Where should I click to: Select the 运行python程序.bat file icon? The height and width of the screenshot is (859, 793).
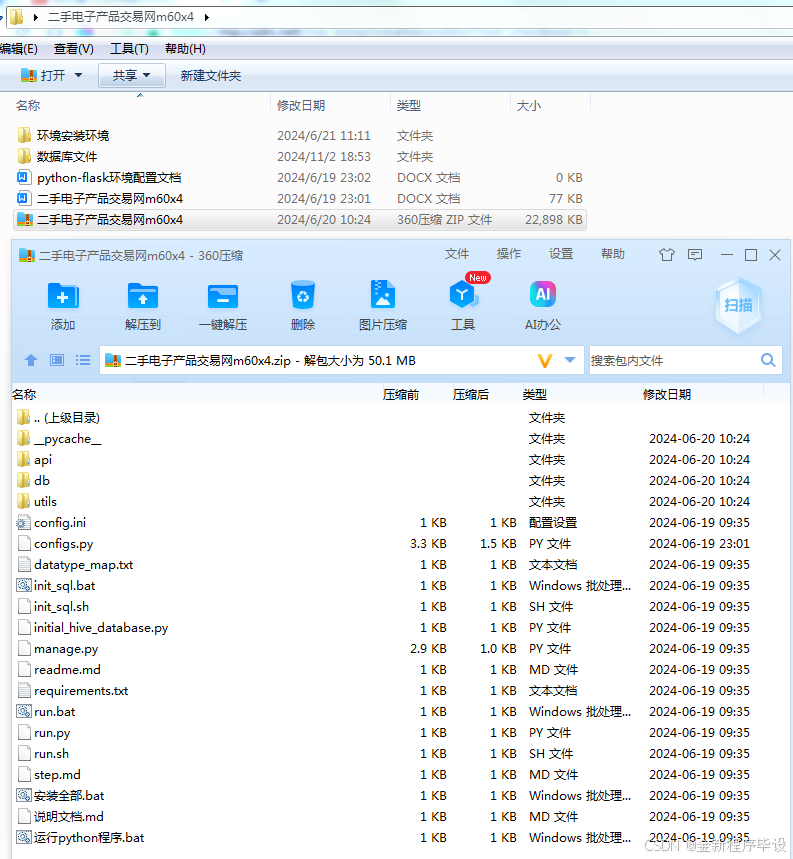click(24, 837)
